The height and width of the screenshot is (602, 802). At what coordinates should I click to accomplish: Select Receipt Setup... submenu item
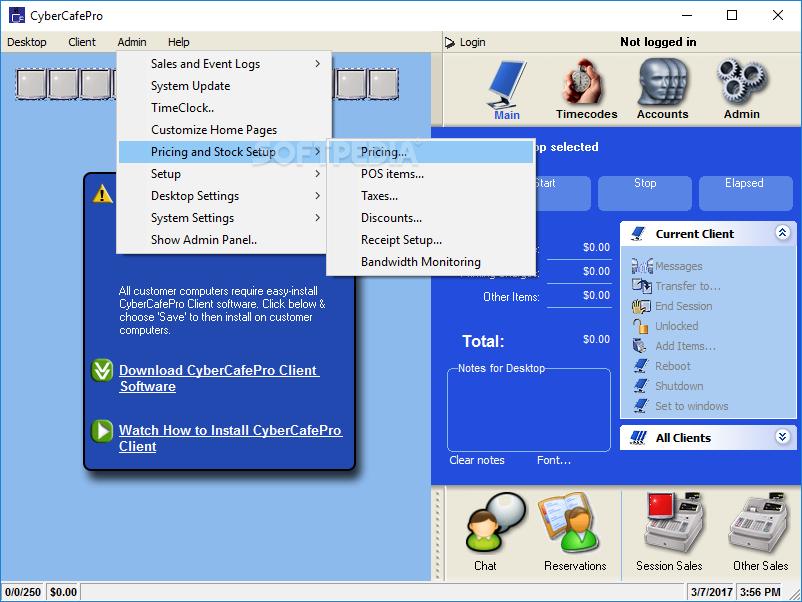(431, 240)
